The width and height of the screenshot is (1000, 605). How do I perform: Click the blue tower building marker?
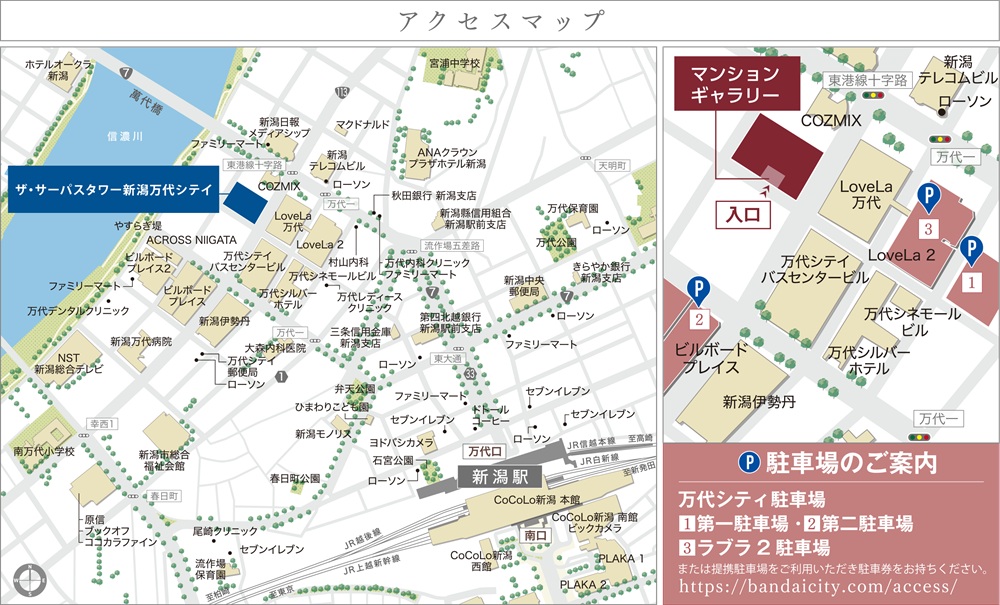[x=245, y=198]
